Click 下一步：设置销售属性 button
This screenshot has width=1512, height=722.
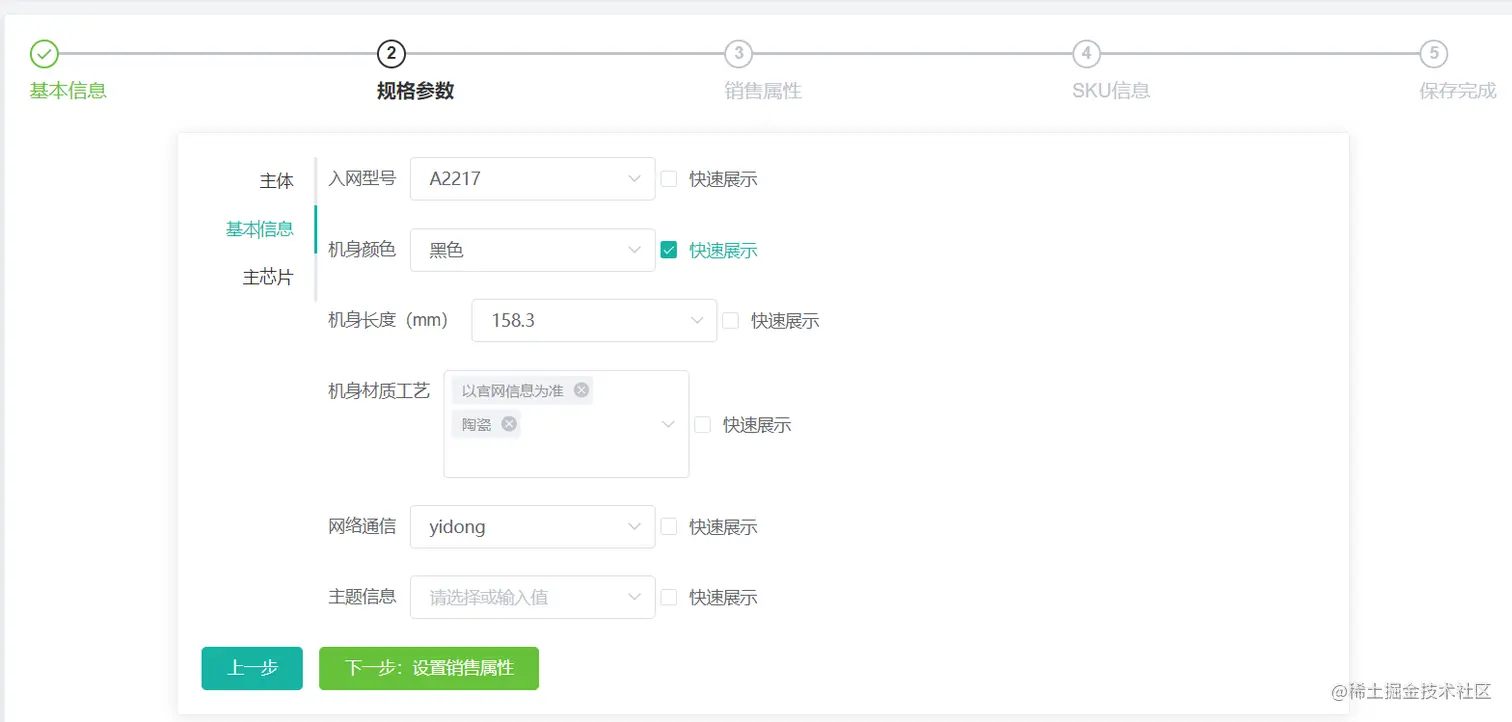coord(429,668)
